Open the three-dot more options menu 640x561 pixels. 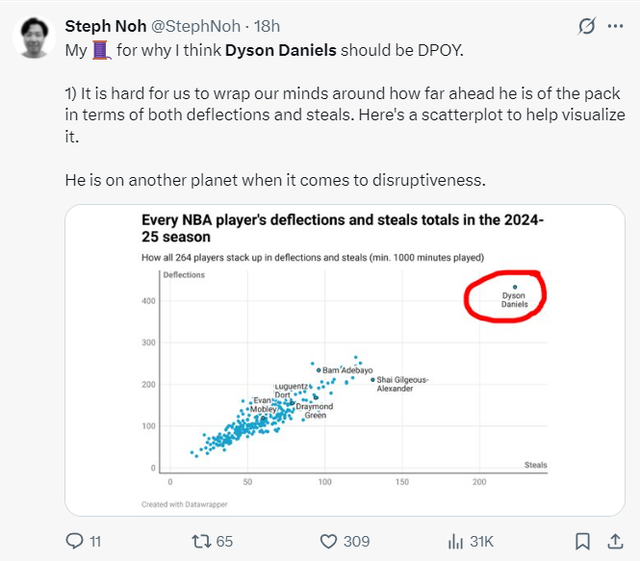(616, 25)
